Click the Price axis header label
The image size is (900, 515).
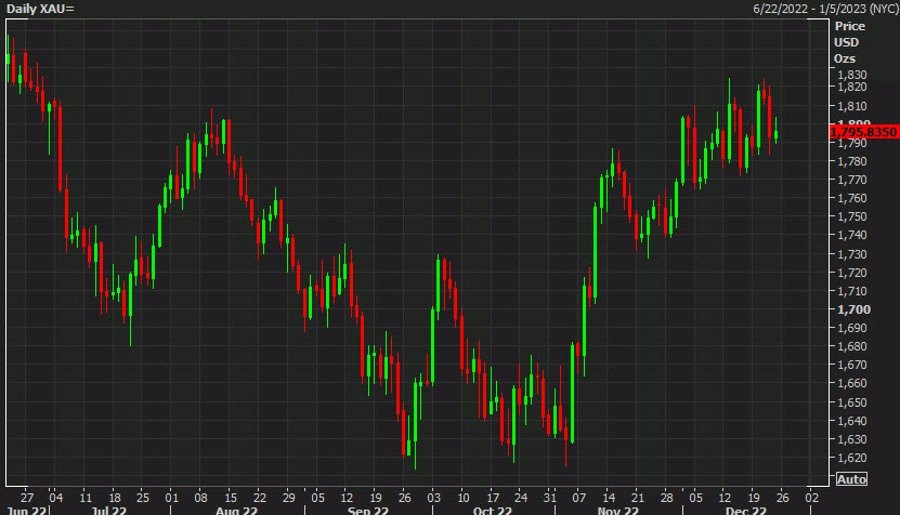tap(849, 26)
